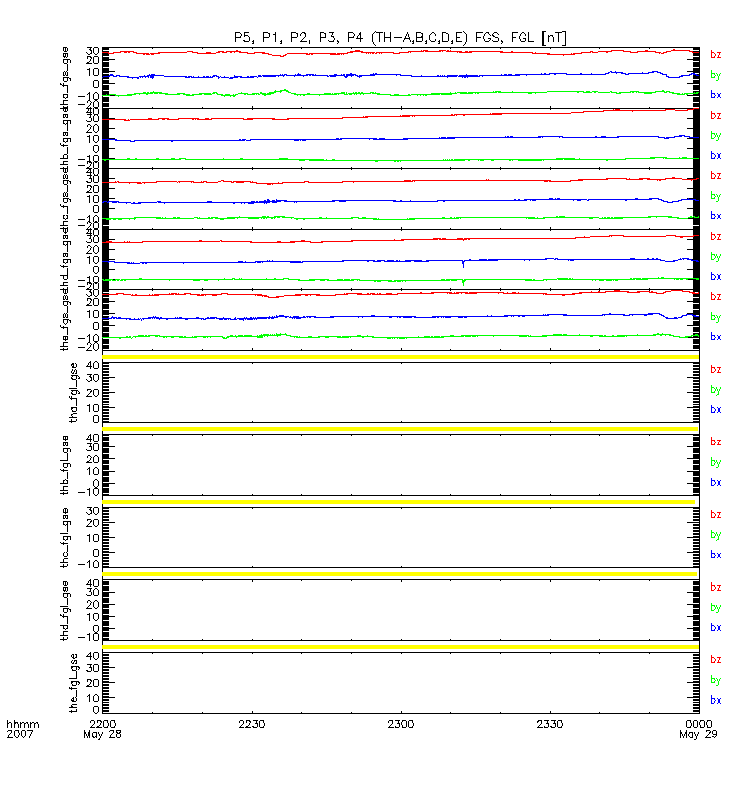Click the 'hhmm' axis unit label

23,724
